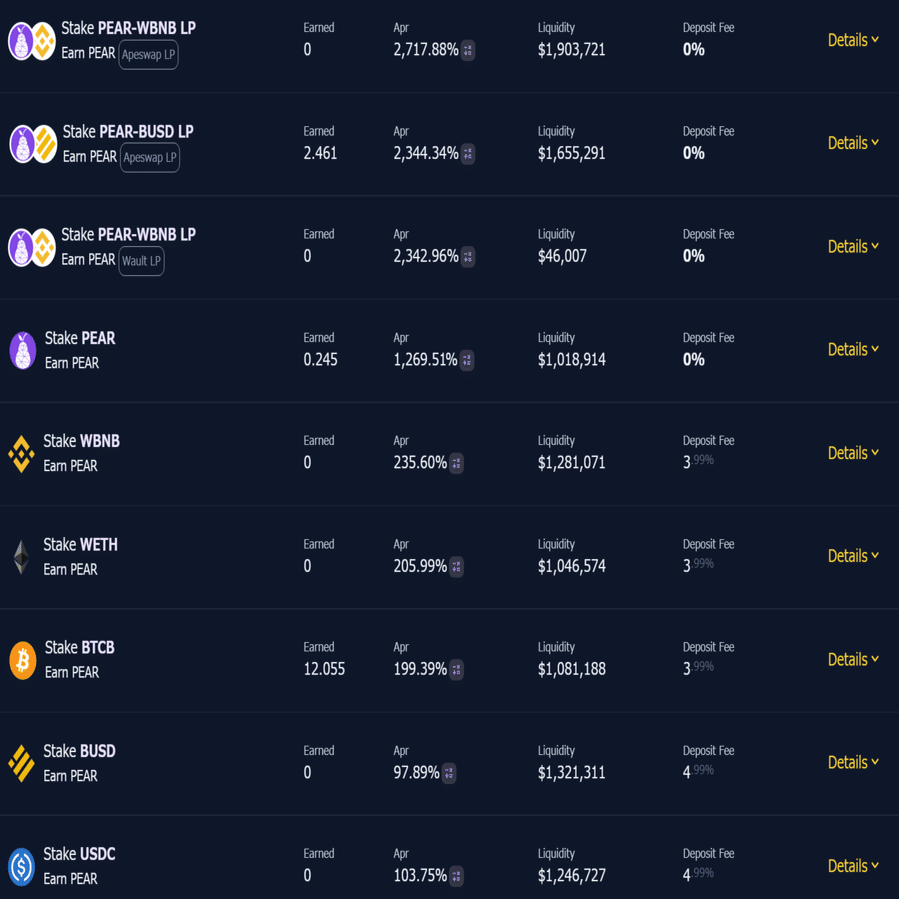Open APR calculator next to 199.39%
This screenshot has width=899, height=899.
click(x=457, y=670)
